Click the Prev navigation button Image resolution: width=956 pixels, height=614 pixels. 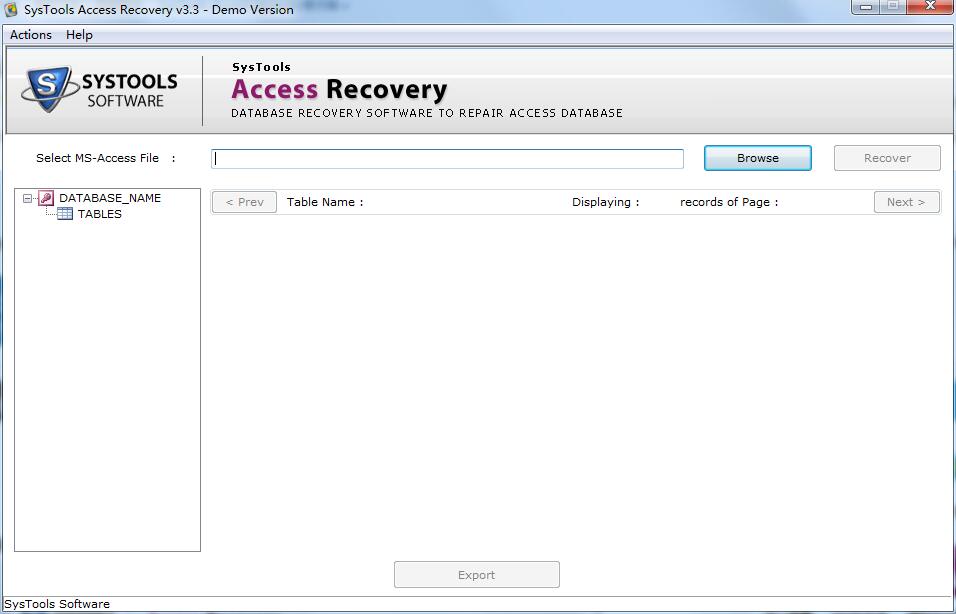(243, 201)
